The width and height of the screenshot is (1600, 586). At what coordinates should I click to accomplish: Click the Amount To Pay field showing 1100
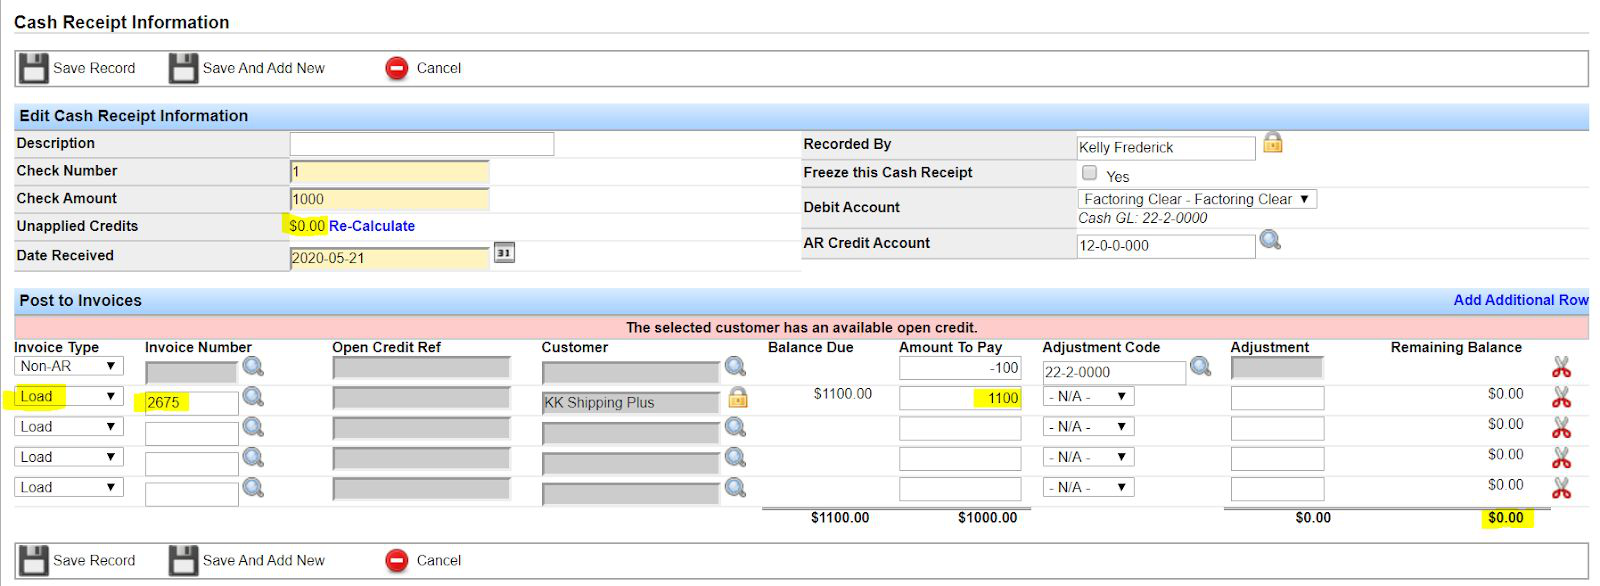[960, 398]
